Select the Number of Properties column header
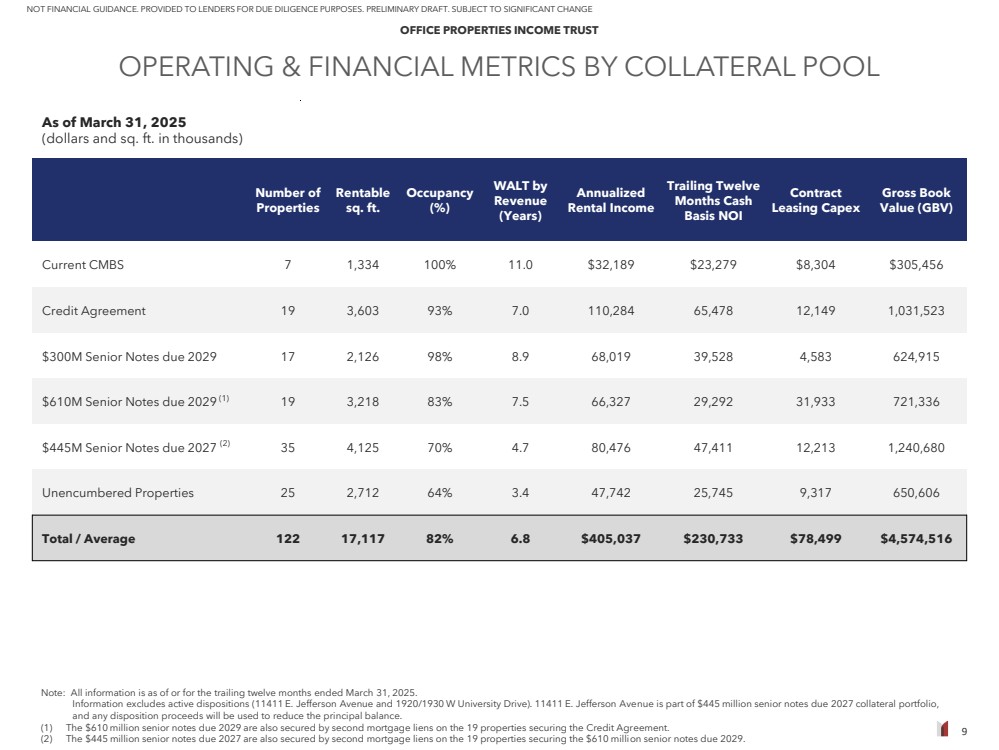Image resolution: width=999 pixels, height=750 pixels. pyautogui.click(x=288, y=200)
